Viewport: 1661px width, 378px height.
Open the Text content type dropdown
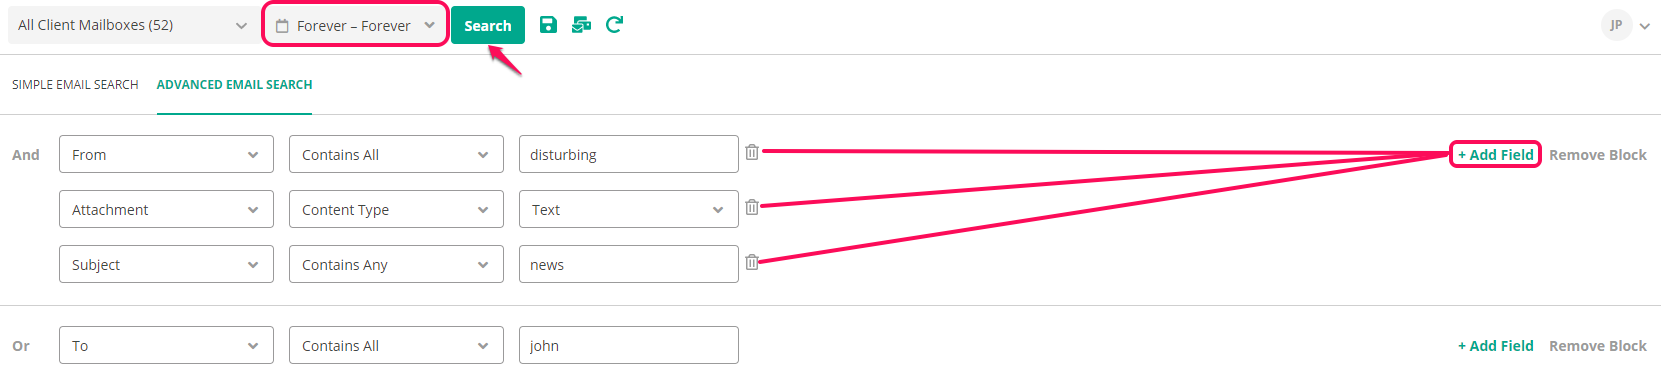(x=628, y=209)
